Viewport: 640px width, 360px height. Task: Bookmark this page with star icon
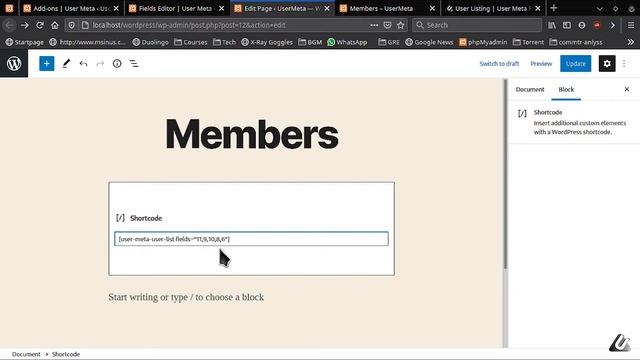[400, 25]
